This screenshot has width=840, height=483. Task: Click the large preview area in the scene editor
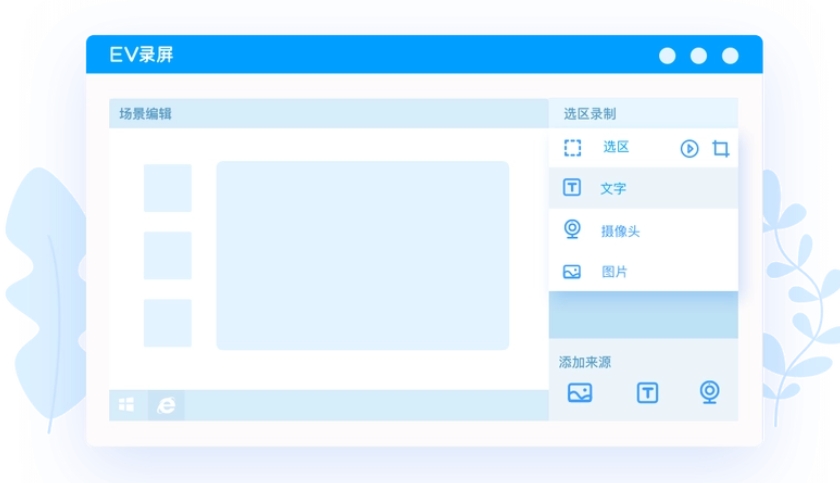[x=363, y=255]
